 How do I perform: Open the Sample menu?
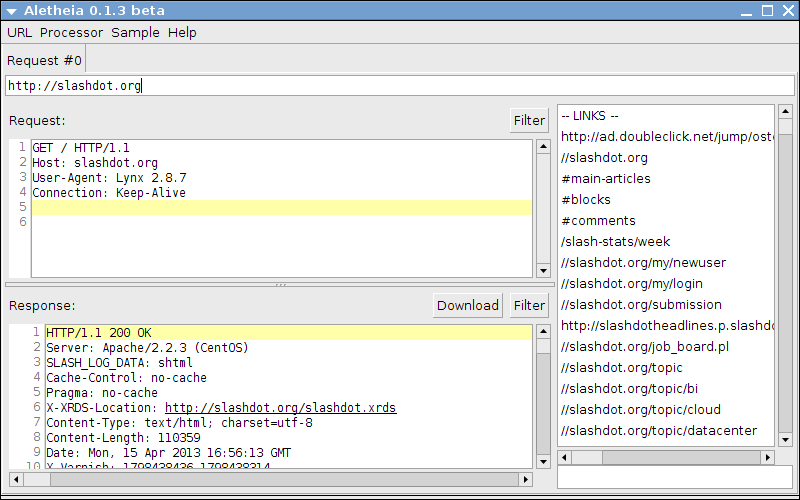(135, 33)
